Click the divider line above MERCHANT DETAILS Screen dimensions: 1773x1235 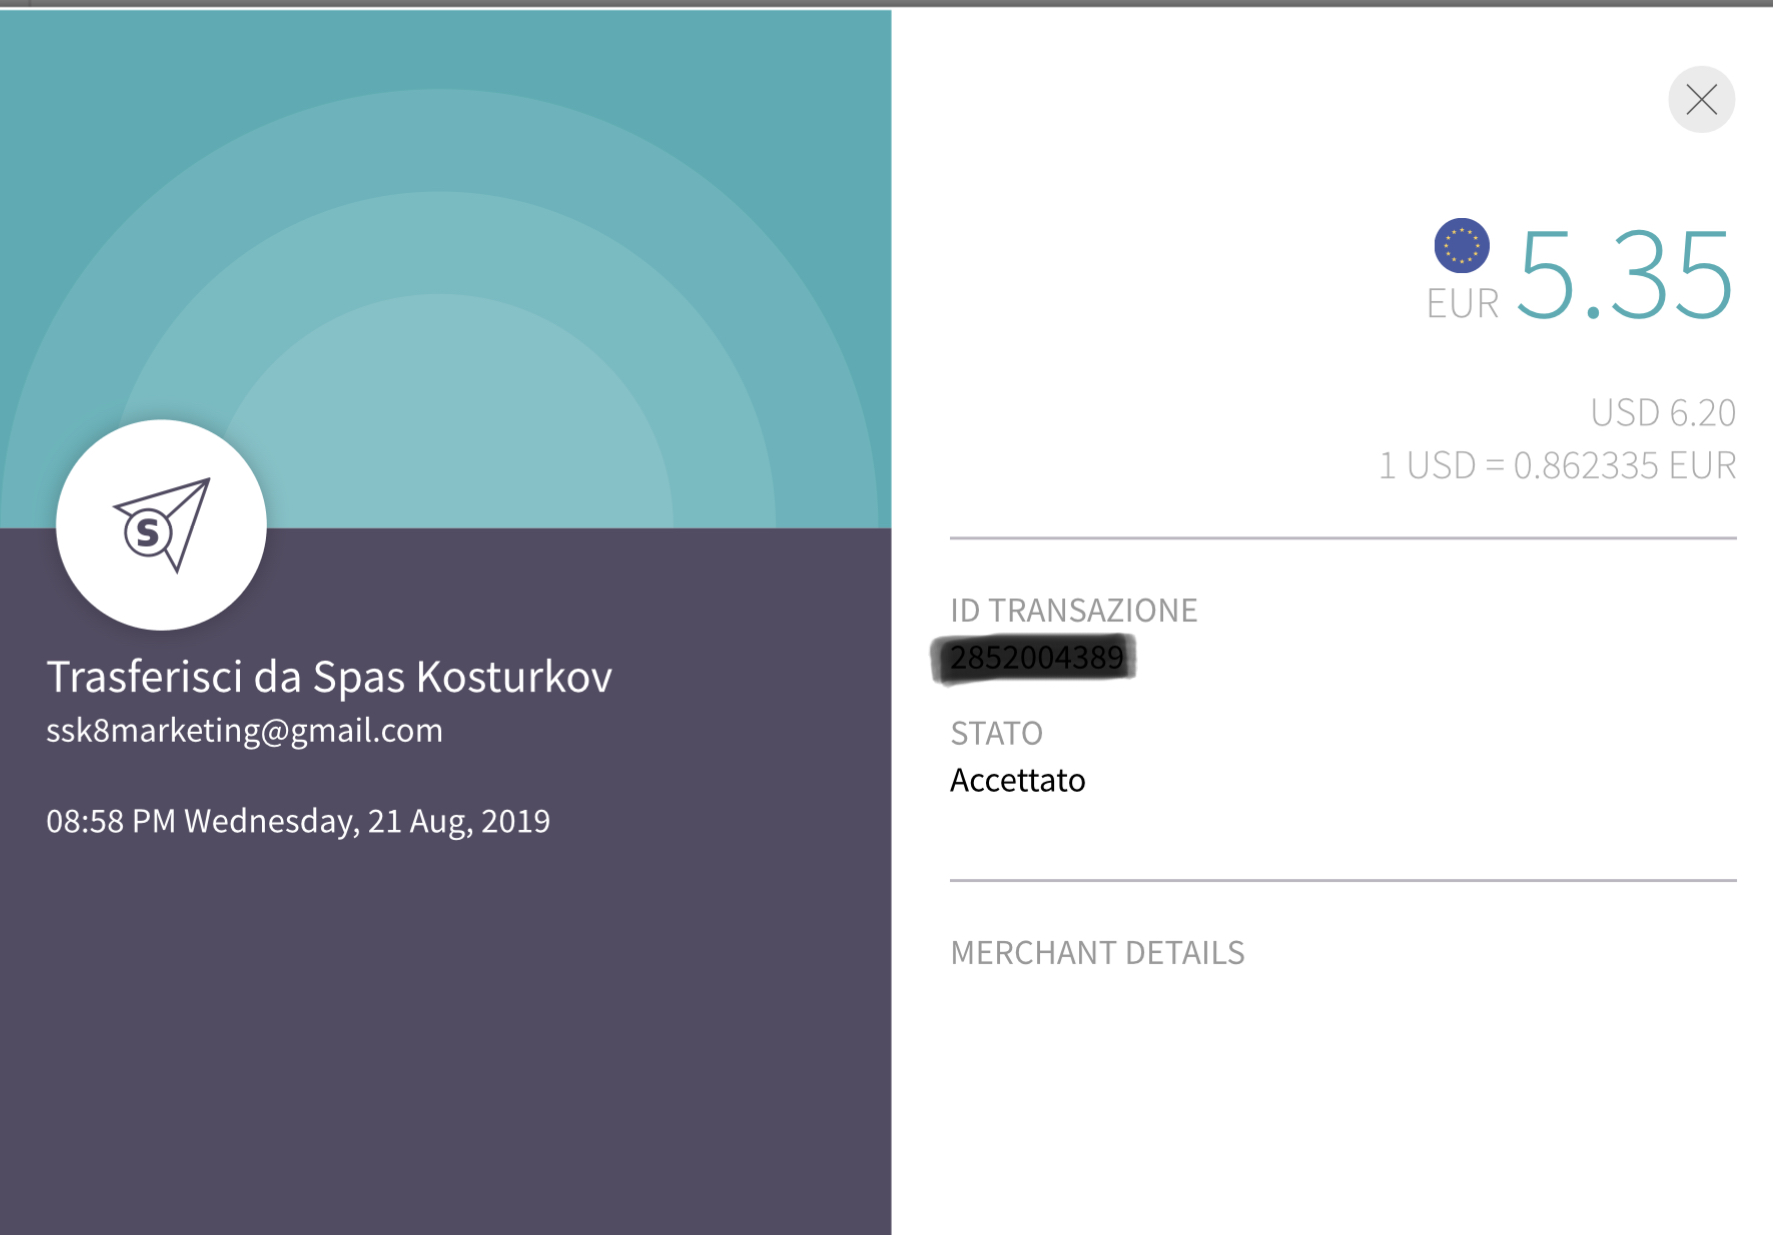click(1343, 881)
